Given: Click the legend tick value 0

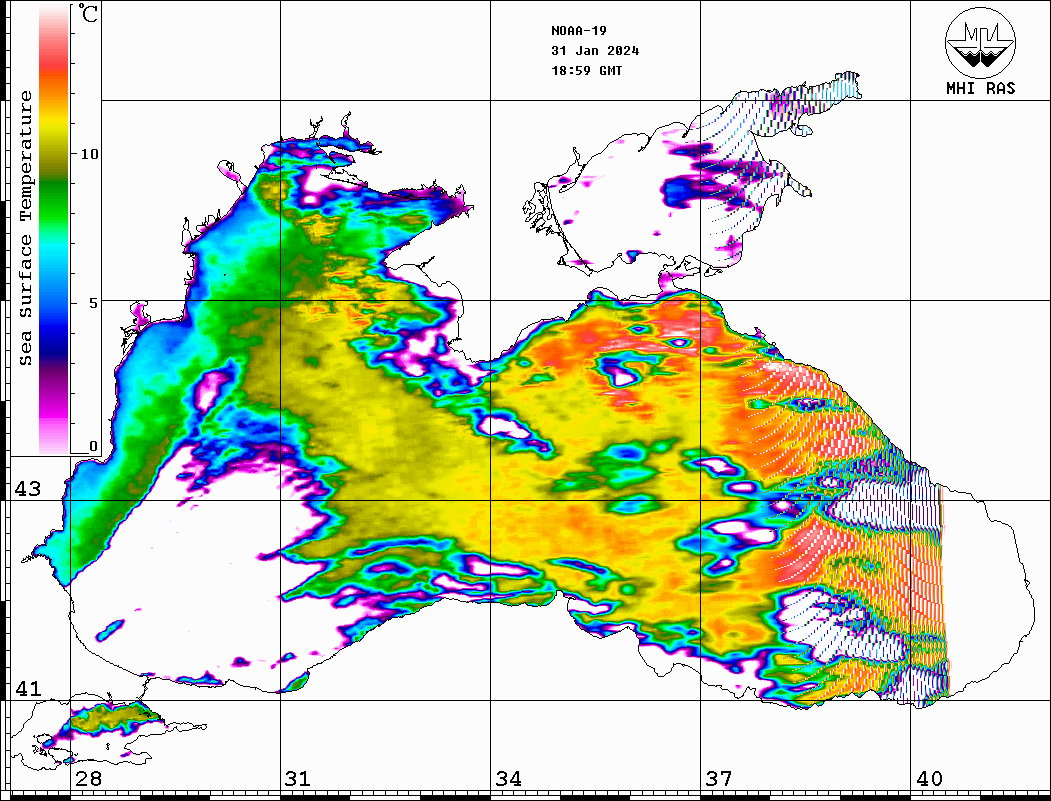Looking at the screenshot, I should click(x=93, y=446).
